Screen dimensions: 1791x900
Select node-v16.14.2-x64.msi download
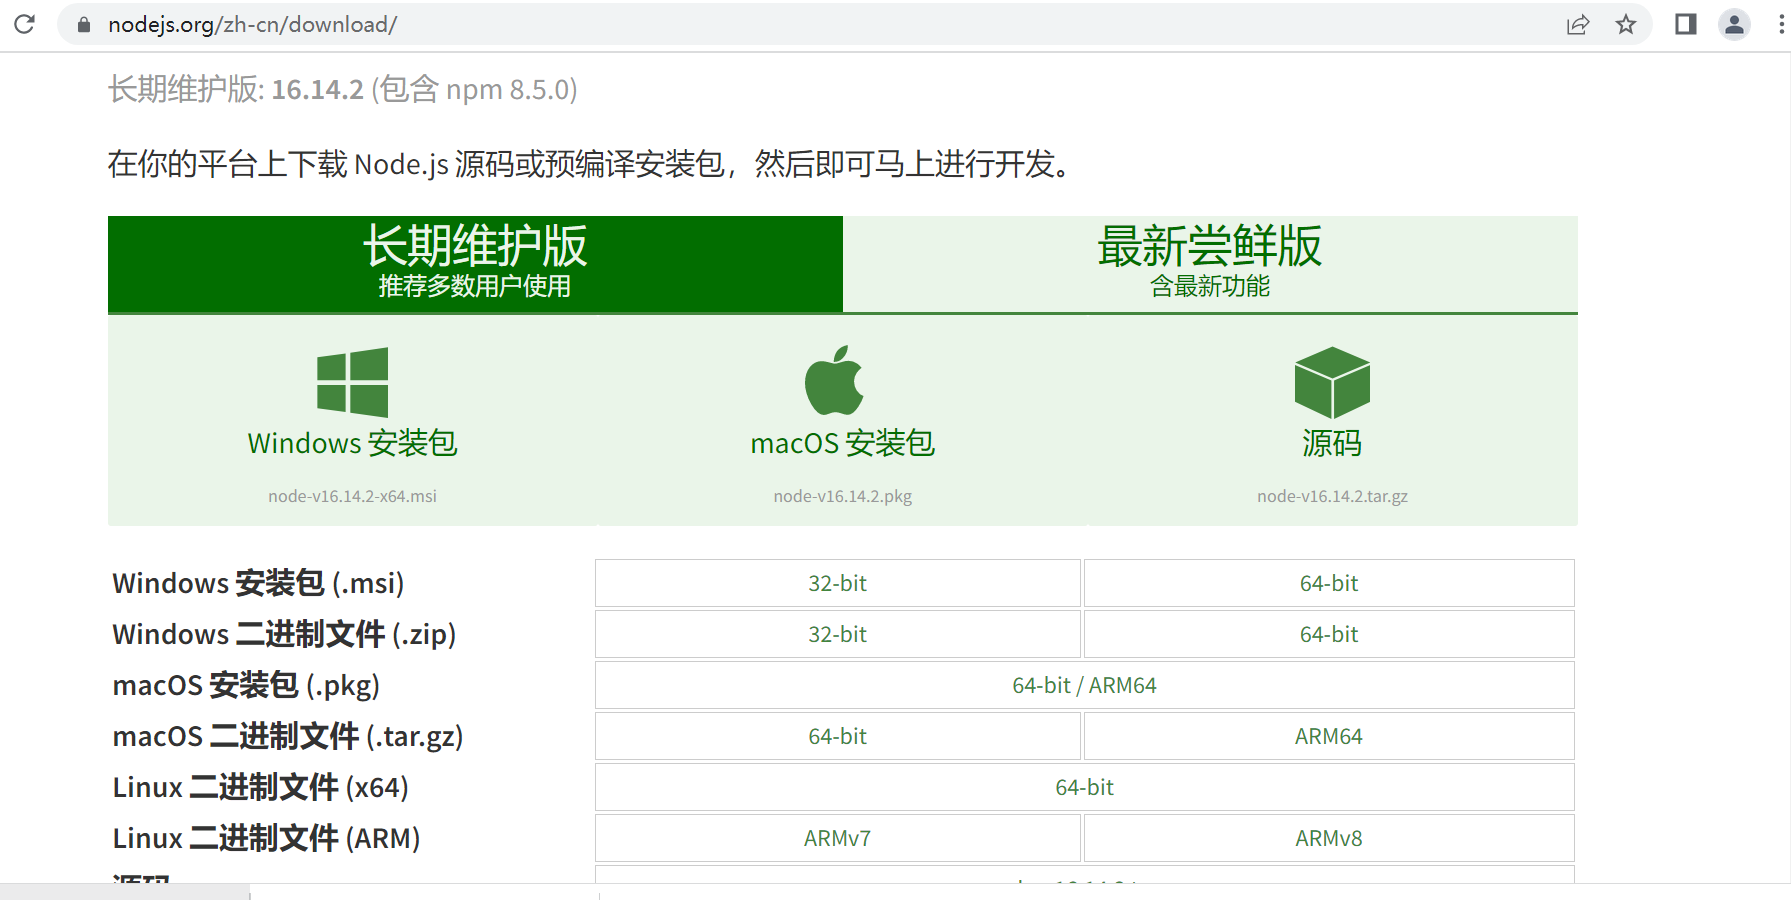pos(351,495)
